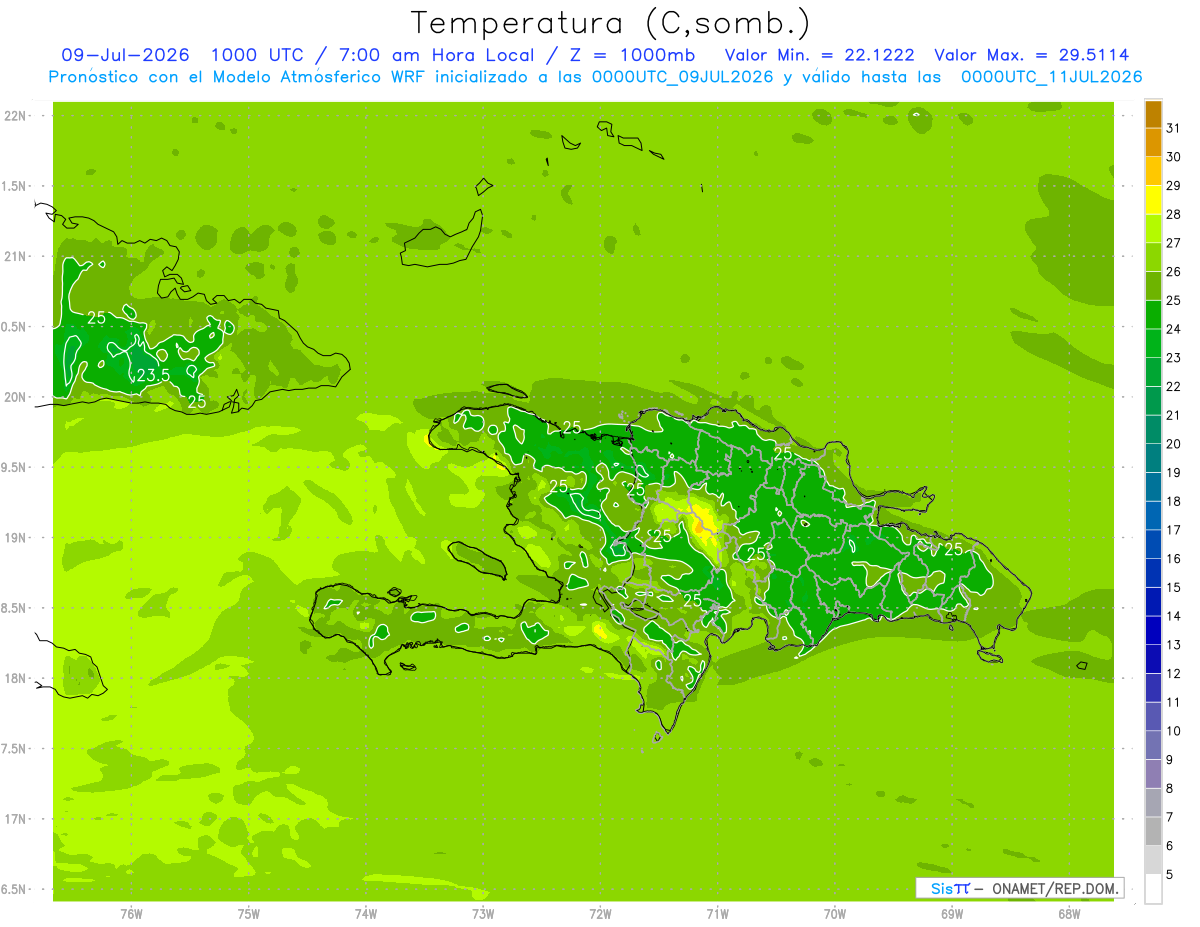The height and width of the screenshot is (927, 1200).
Task: Click the Valor Max. = 29.5114 text
Action: click(1032, 55)
